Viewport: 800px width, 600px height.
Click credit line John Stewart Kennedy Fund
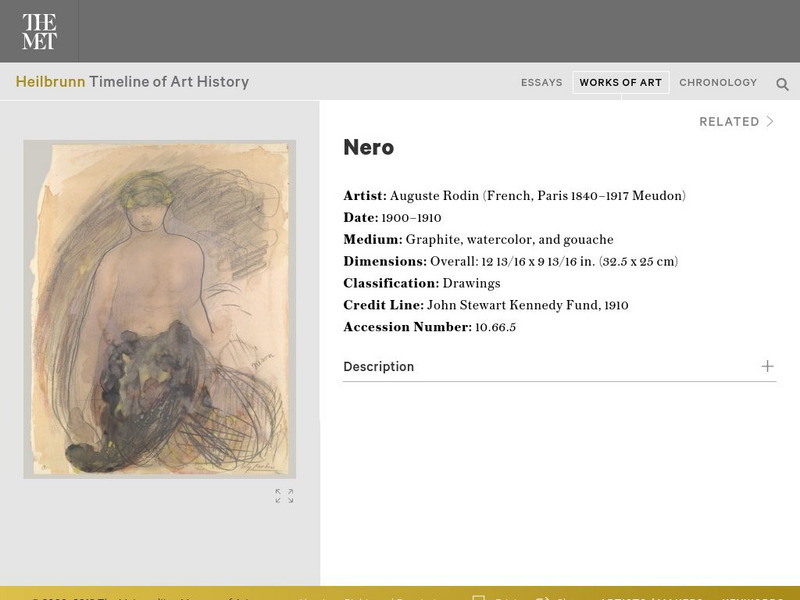click(x=514, y=305)
